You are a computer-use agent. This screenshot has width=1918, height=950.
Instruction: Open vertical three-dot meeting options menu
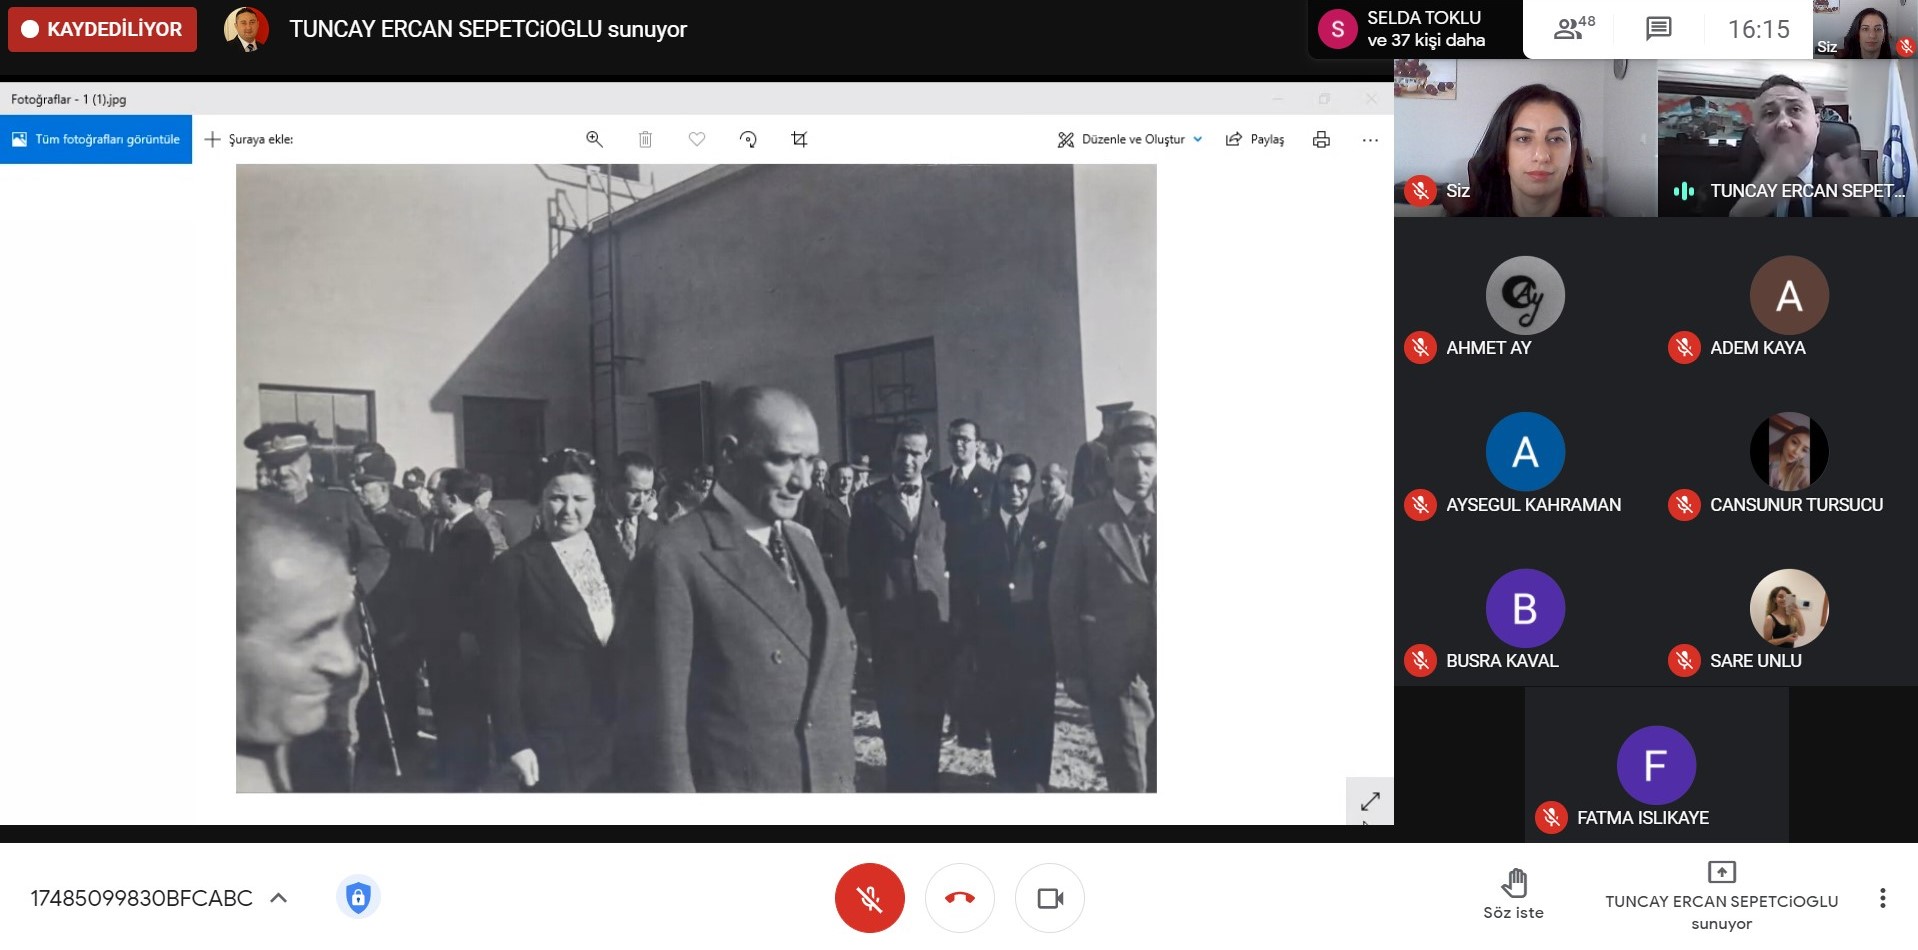pyautogui.click(x=1882, y=898)
